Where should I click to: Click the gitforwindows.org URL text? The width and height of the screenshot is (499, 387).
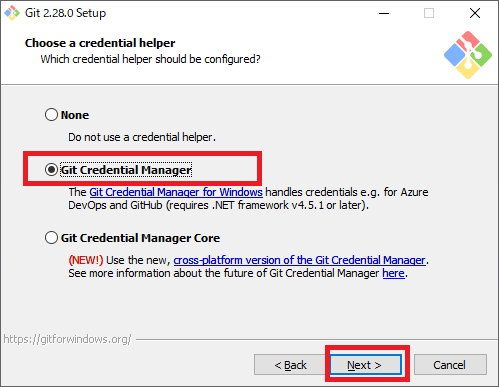click(x=67, y=339)
